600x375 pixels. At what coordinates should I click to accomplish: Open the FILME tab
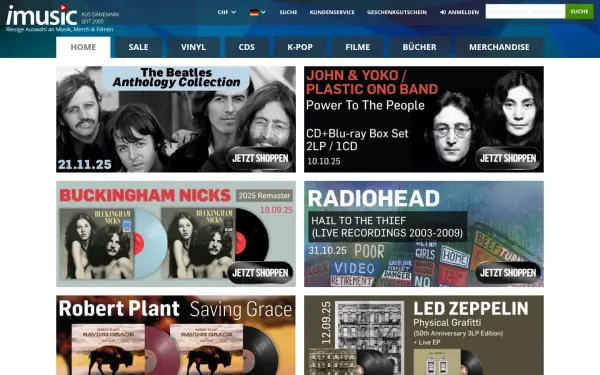point(357,47)
